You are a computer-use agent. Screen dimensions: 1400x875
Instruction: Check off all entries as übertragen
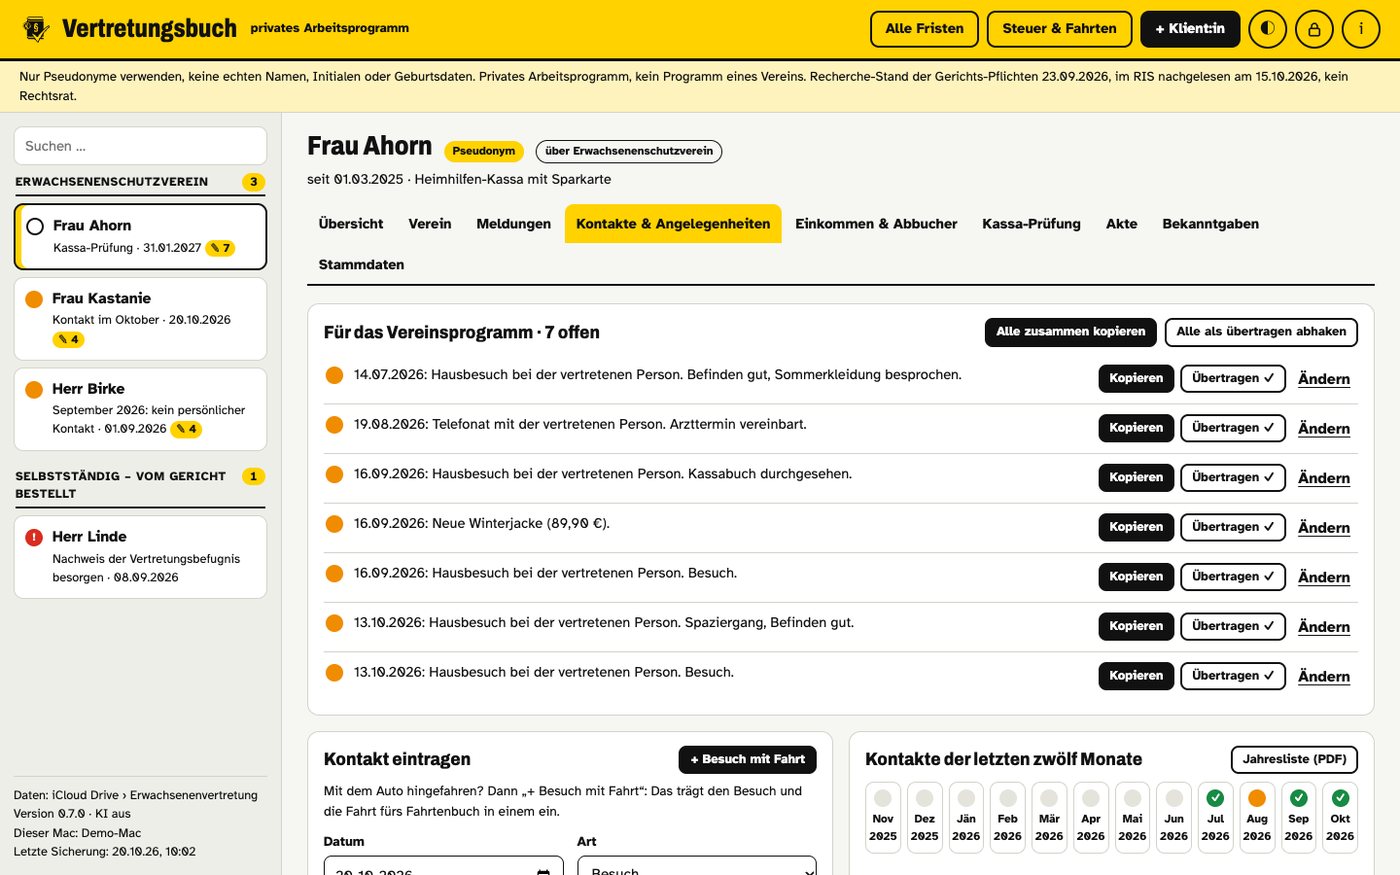1261,332
